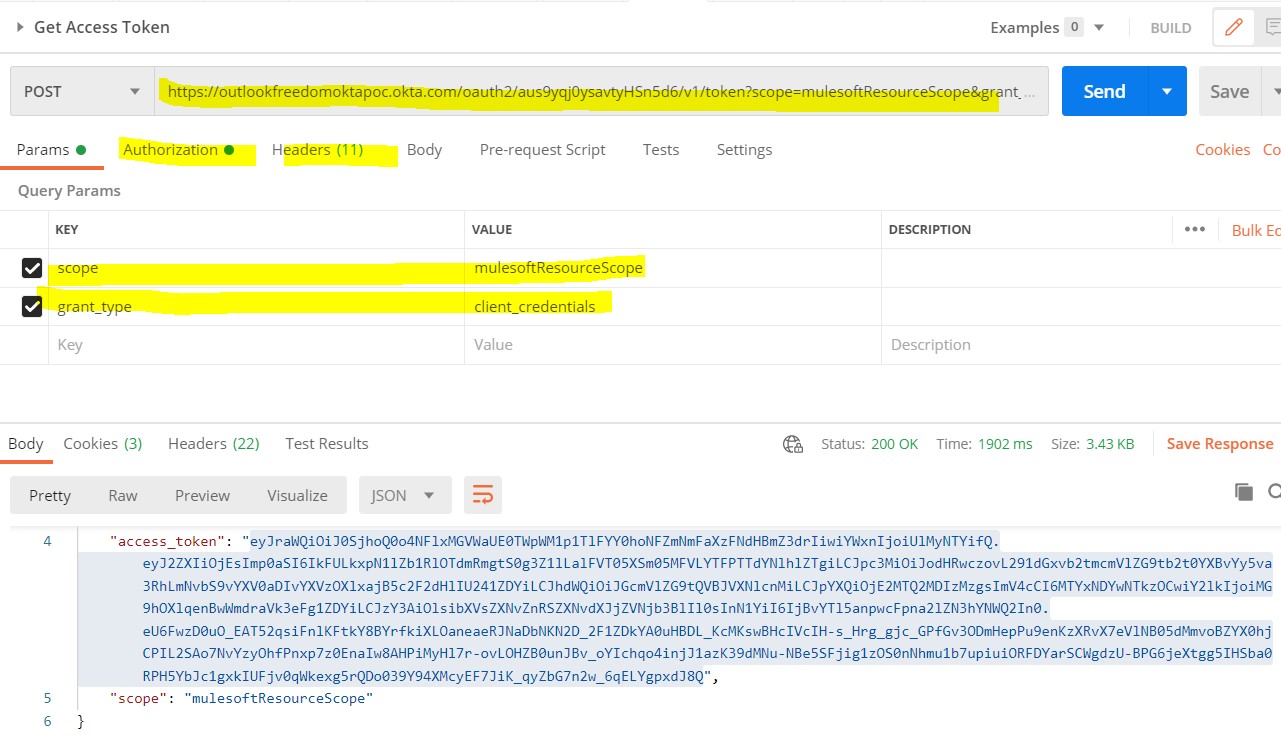Open Bulk Edit for query params

click(1255, 230)
